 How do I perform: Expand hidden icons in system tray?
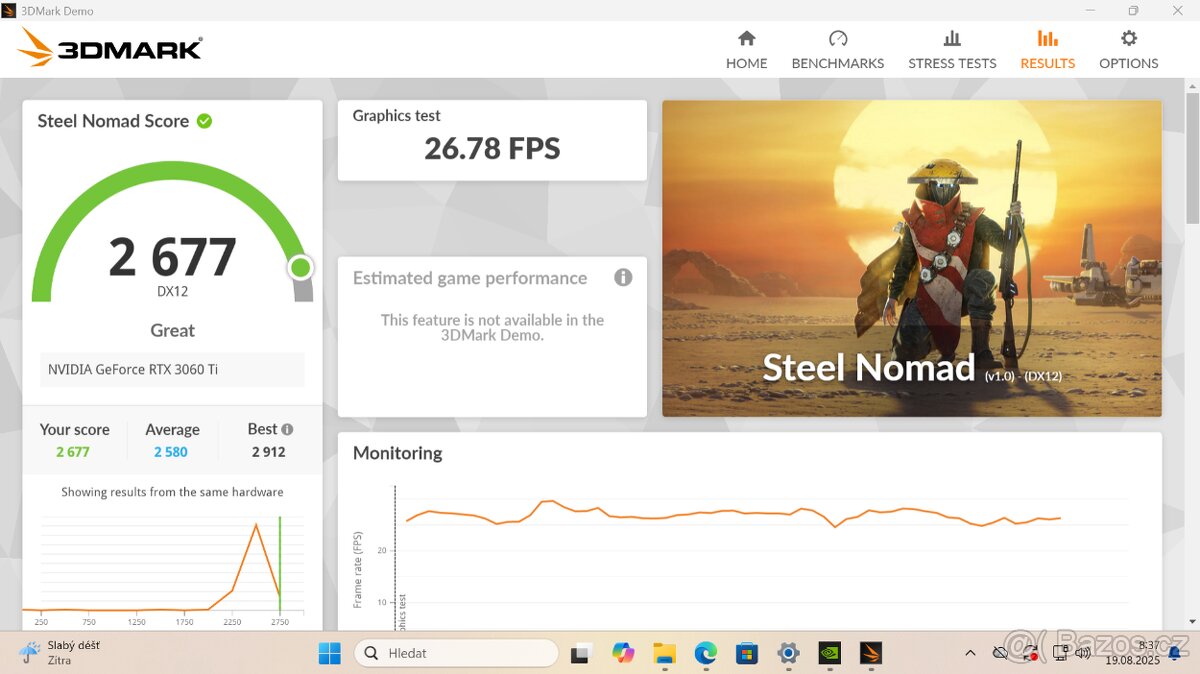click(x=970, y=653)
